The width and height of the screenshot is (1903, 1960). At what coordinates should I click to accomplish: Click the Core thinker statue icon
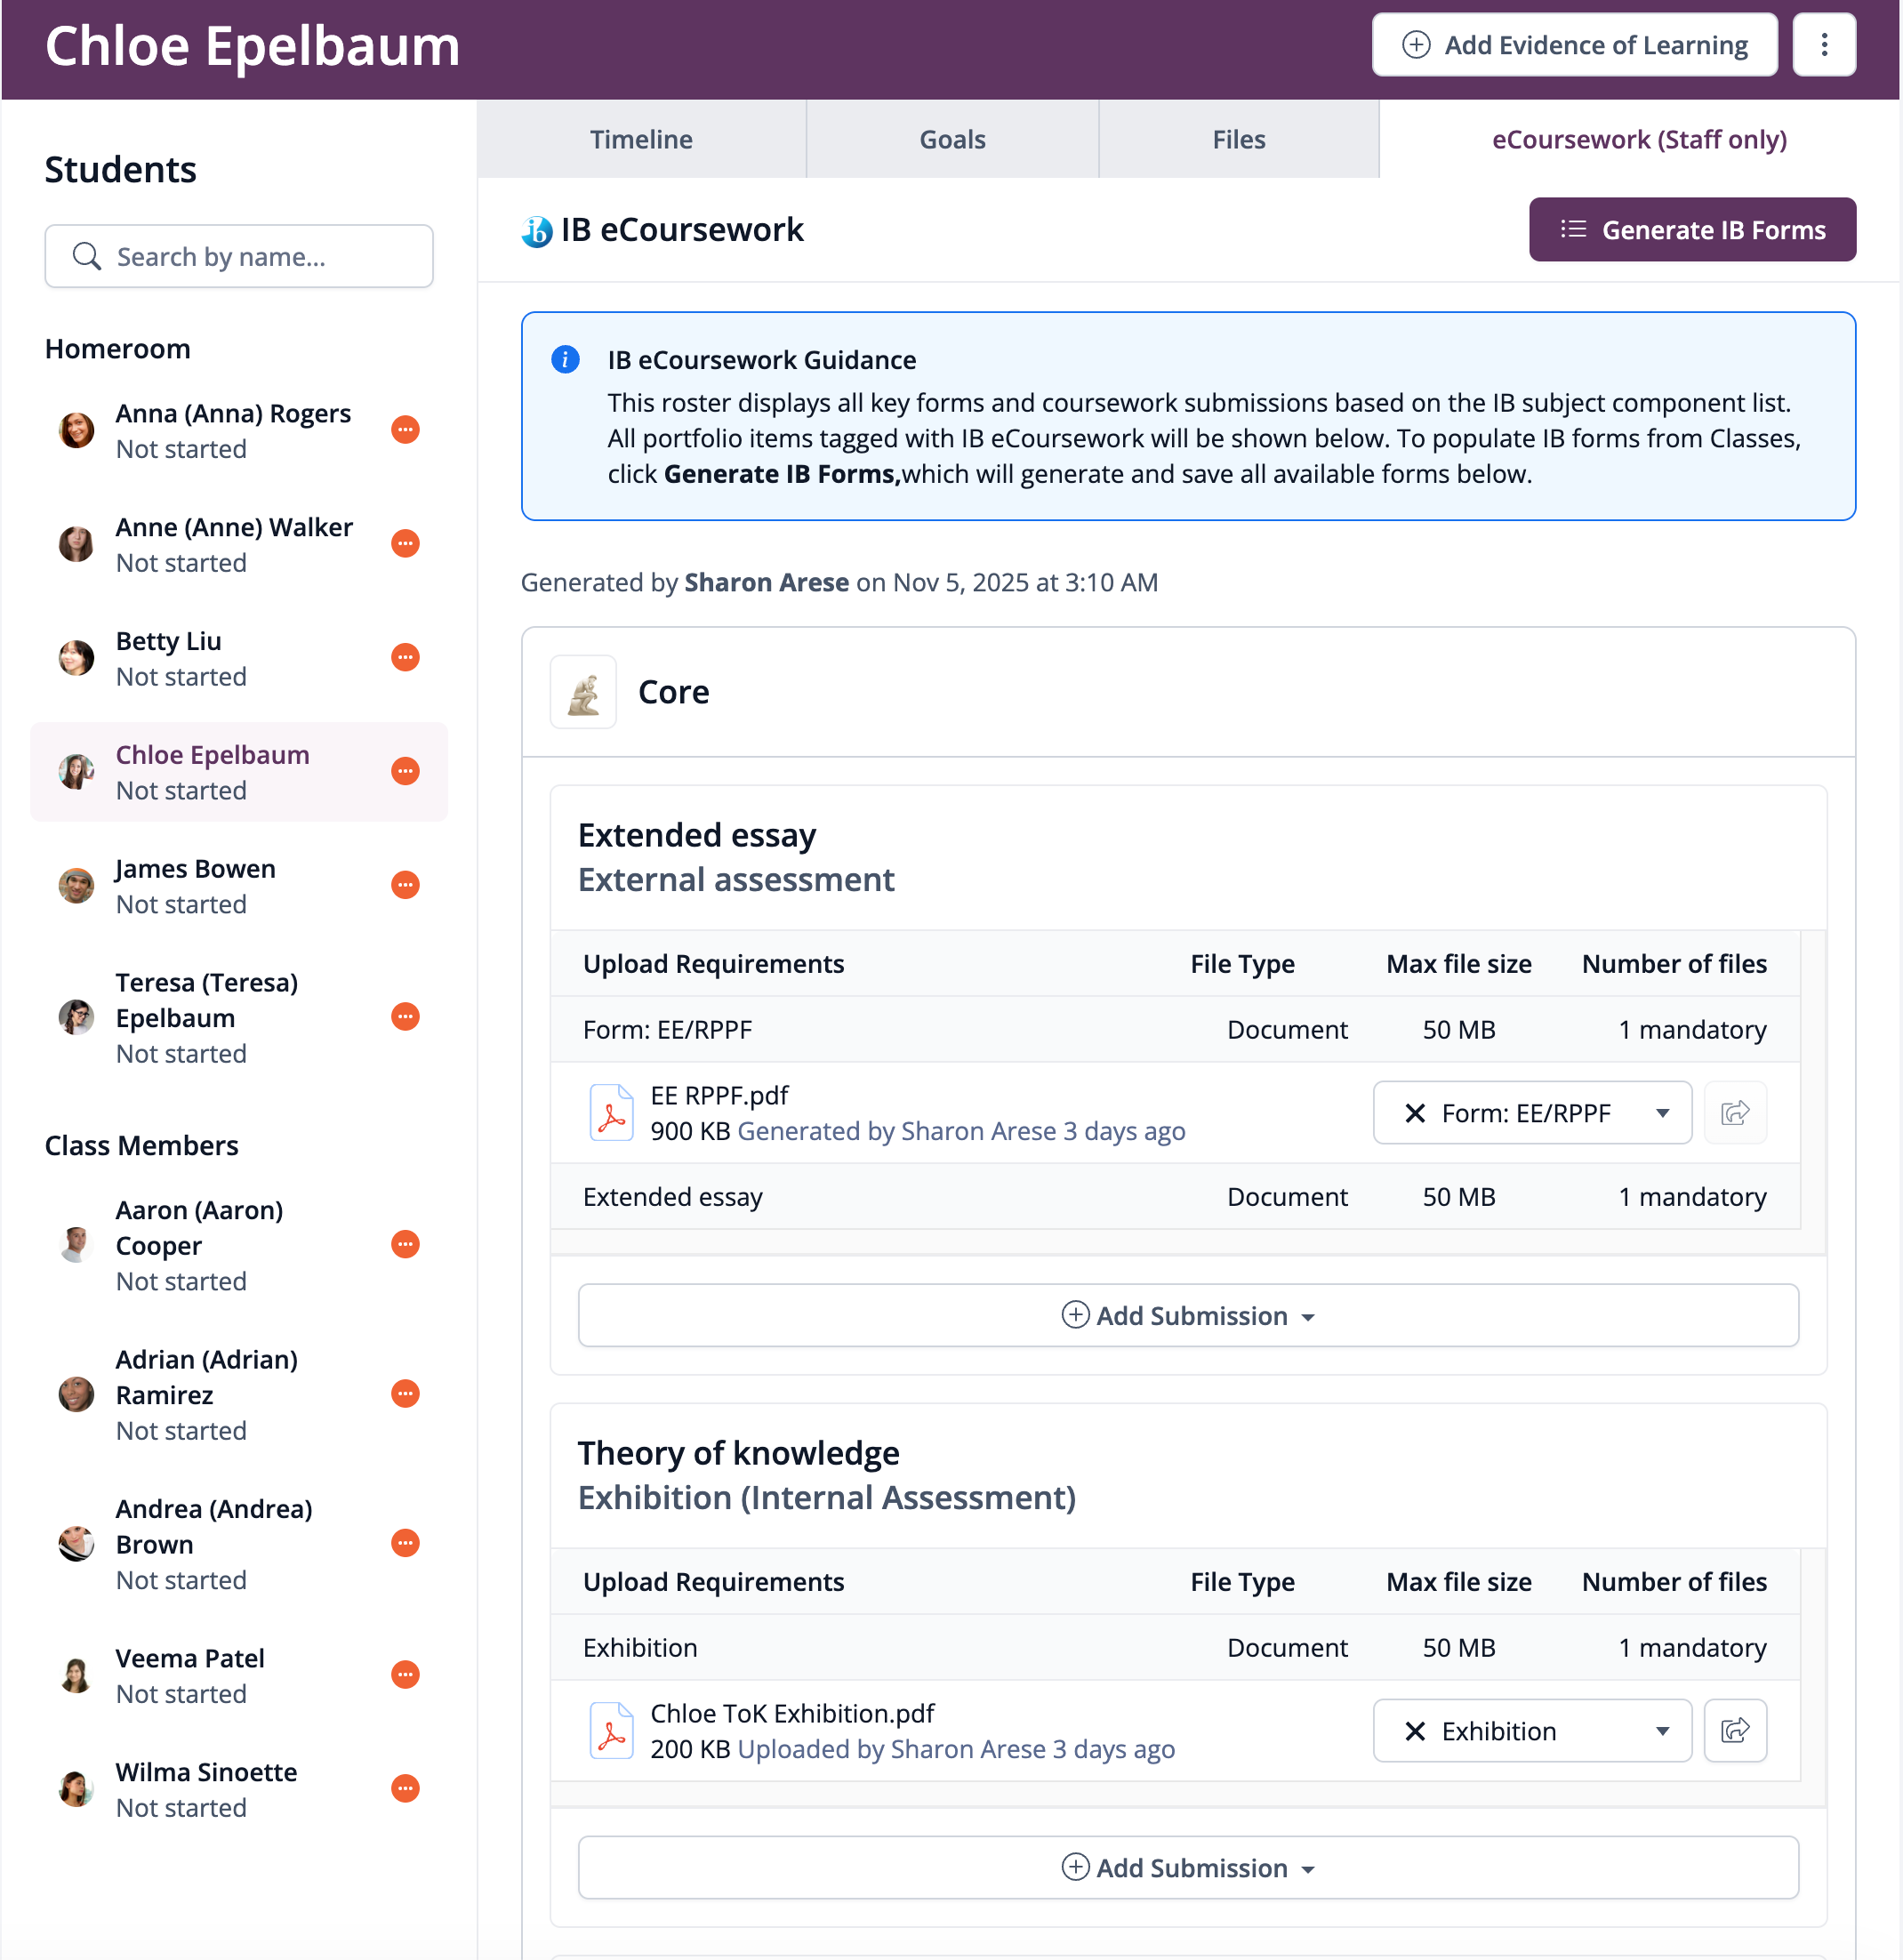point(583,692)
